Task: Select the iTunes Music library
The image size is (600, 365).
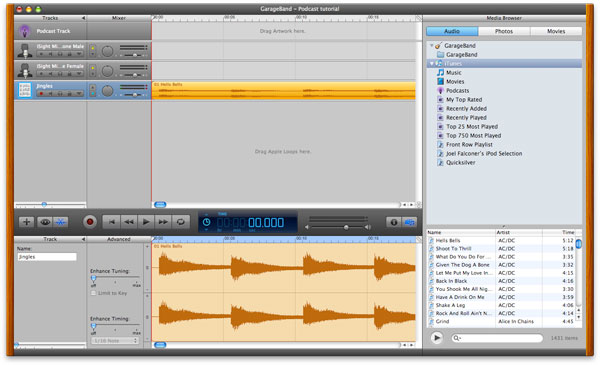Action: coord(453,73)
